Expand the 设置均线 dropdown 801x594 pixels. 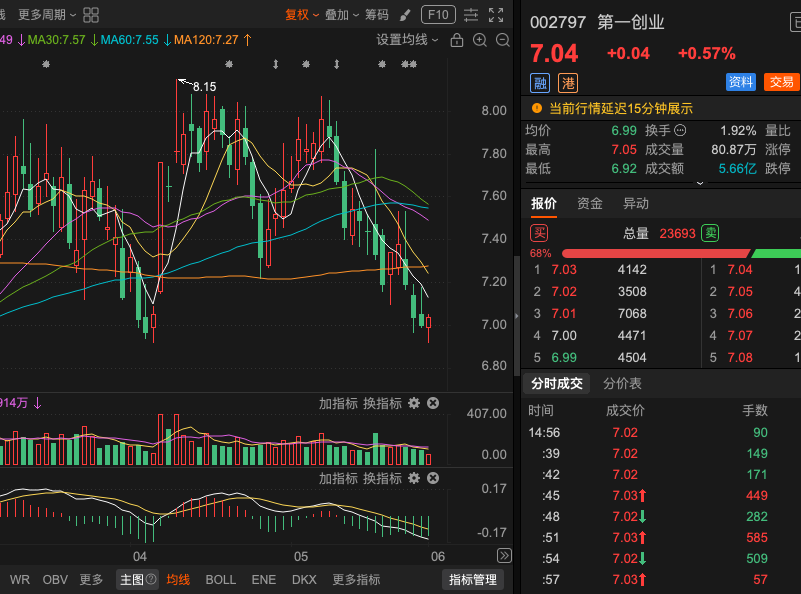[407, 40]
